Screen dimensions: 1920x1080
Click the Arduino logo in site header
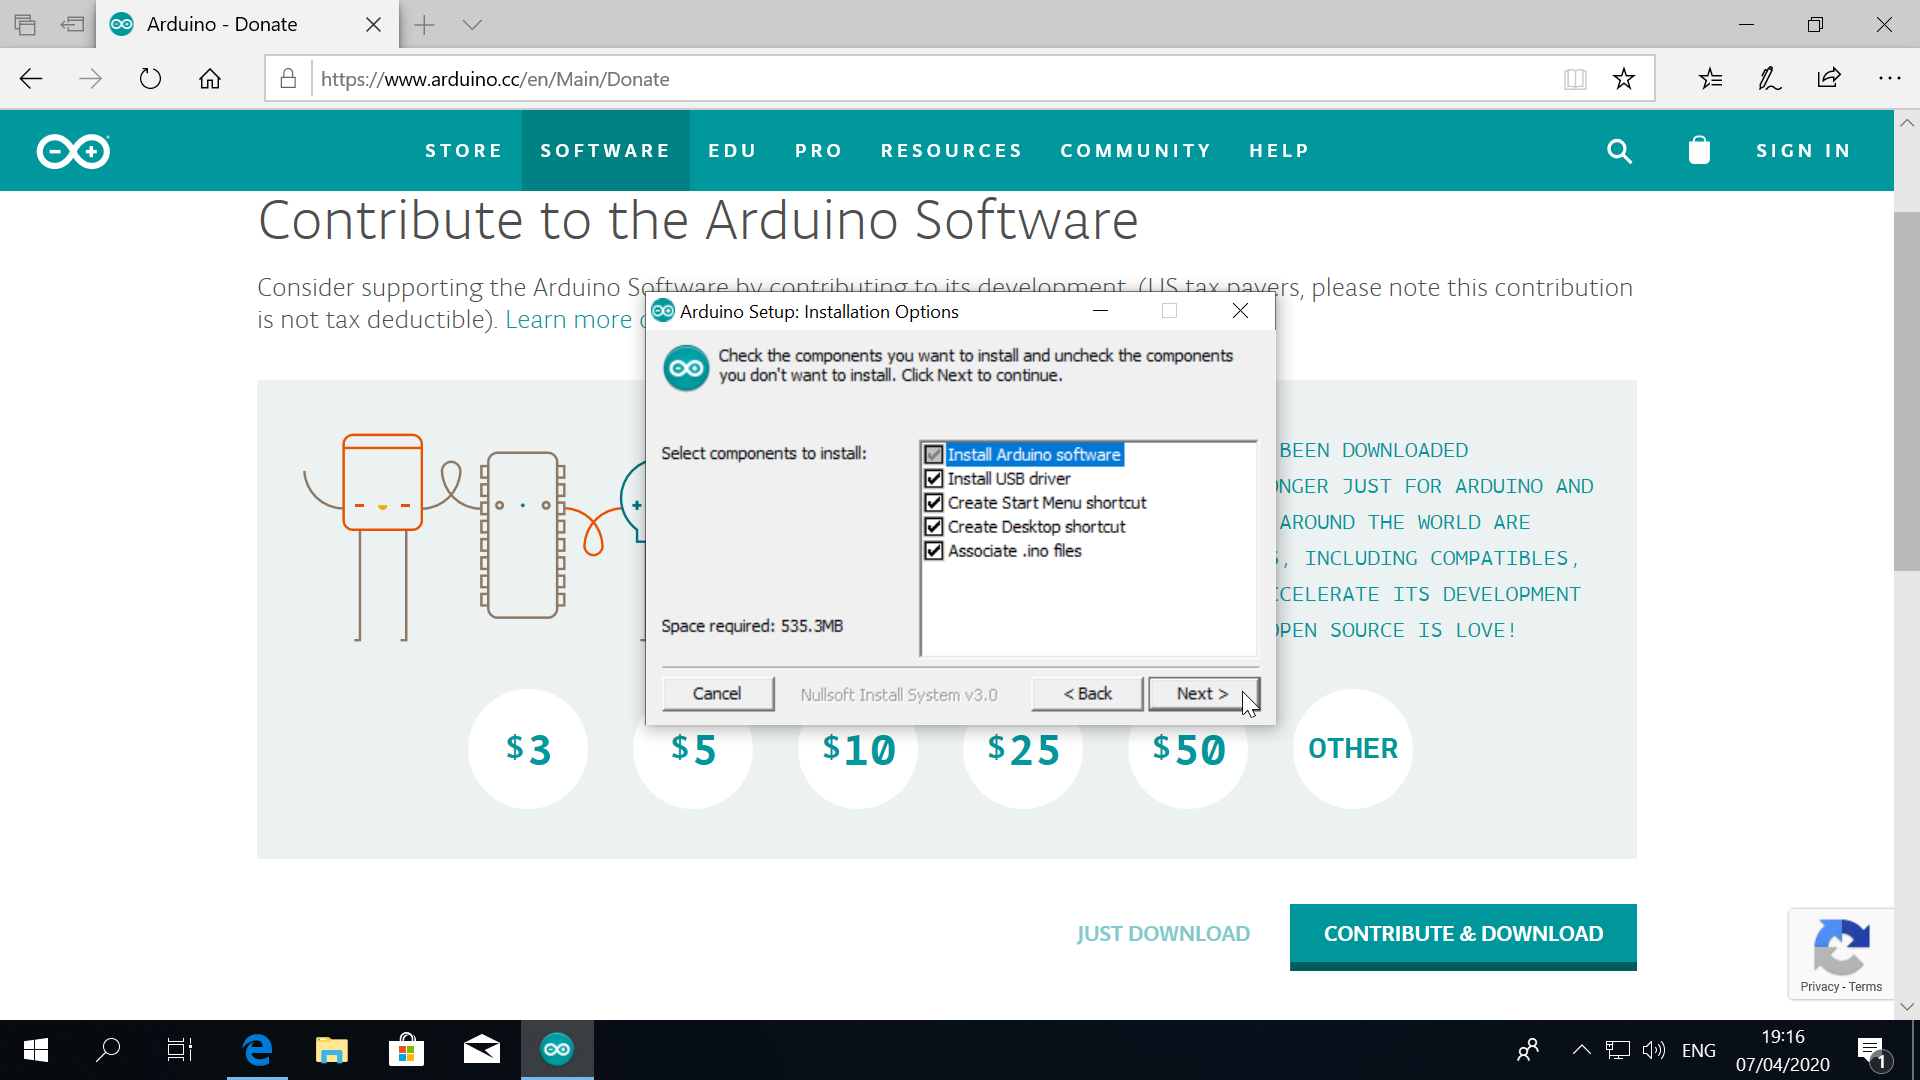[x=73, y=151]
